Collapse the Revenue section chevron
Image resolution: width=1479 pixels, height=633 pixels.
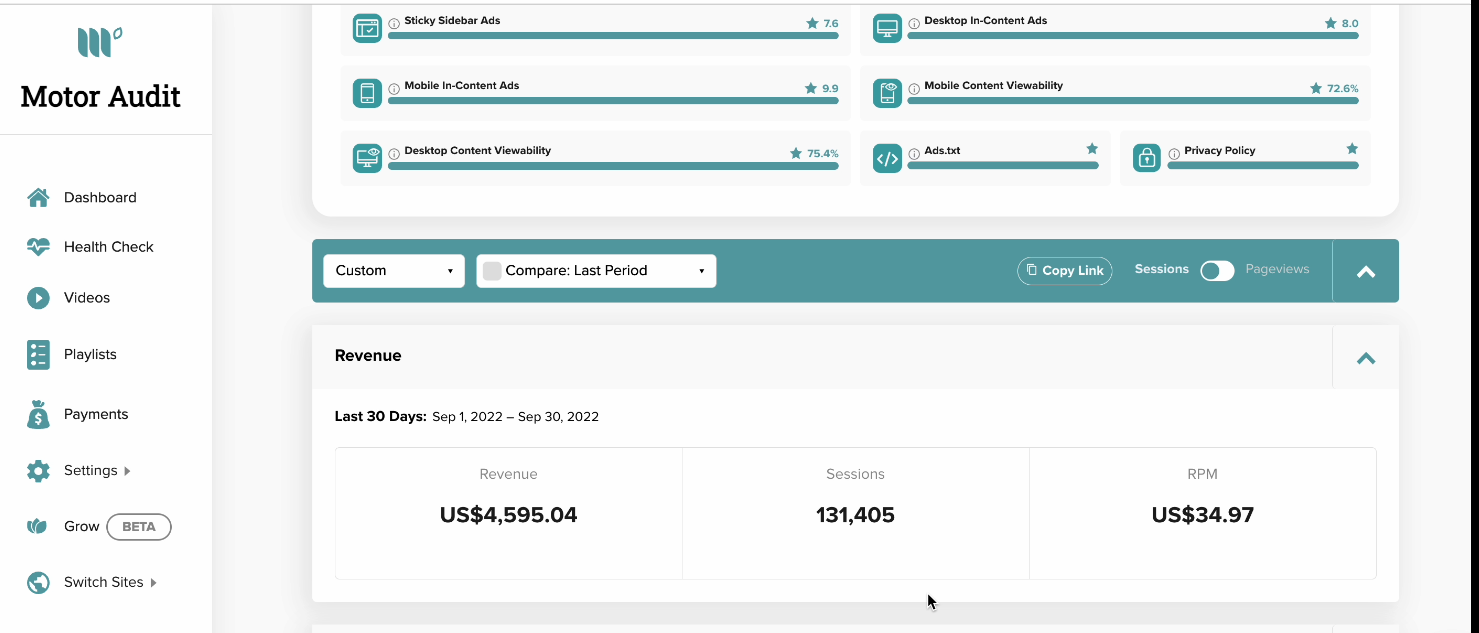1366,357
